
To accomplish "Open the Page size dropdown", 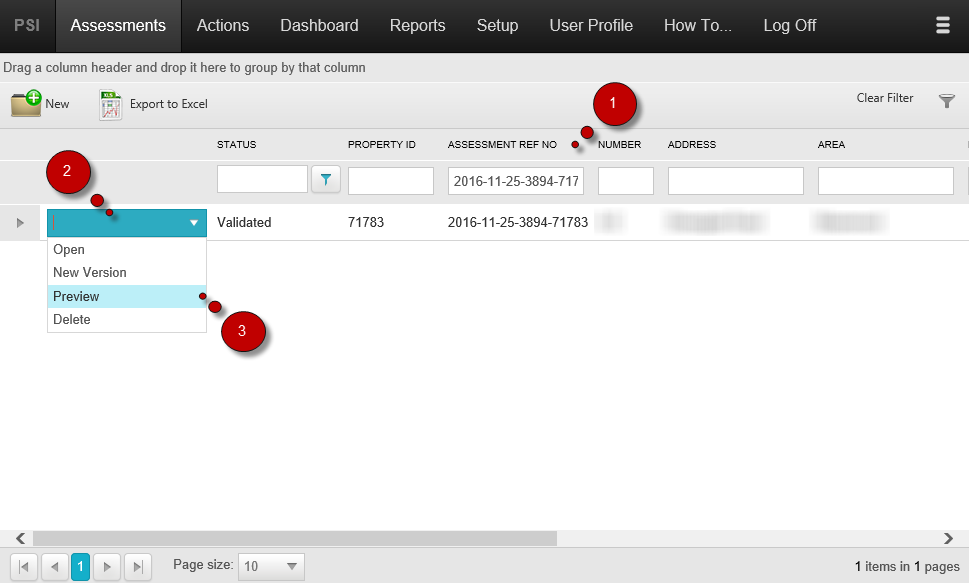I will (271, 566).
